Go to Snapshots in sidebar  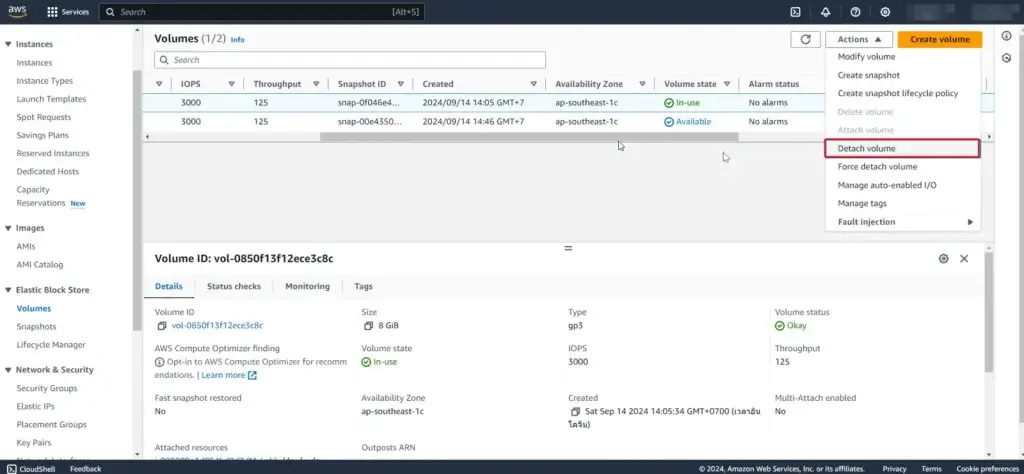(x=37, y=326)
